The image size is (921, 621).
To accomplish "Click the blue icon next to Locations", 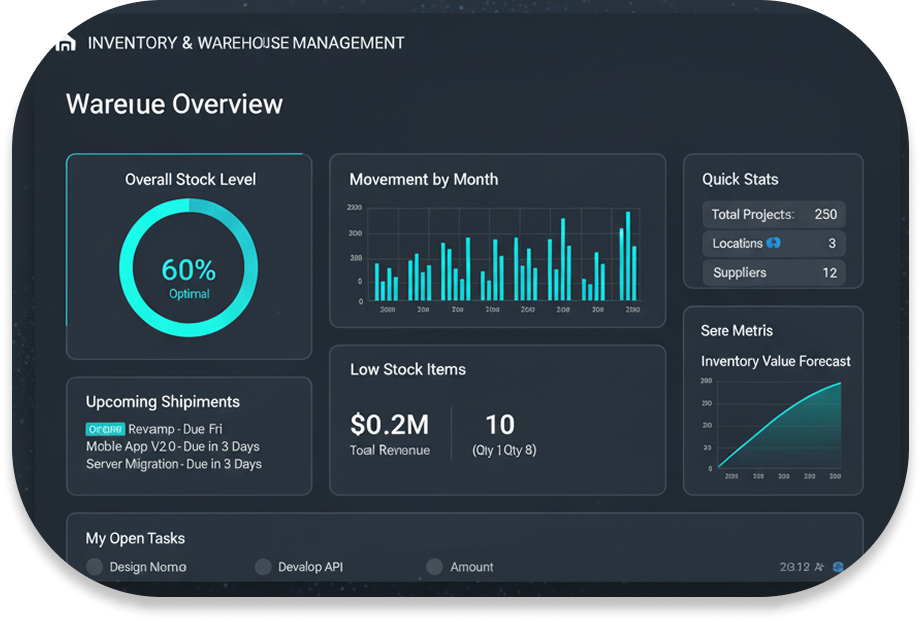I will pos(773,243).
